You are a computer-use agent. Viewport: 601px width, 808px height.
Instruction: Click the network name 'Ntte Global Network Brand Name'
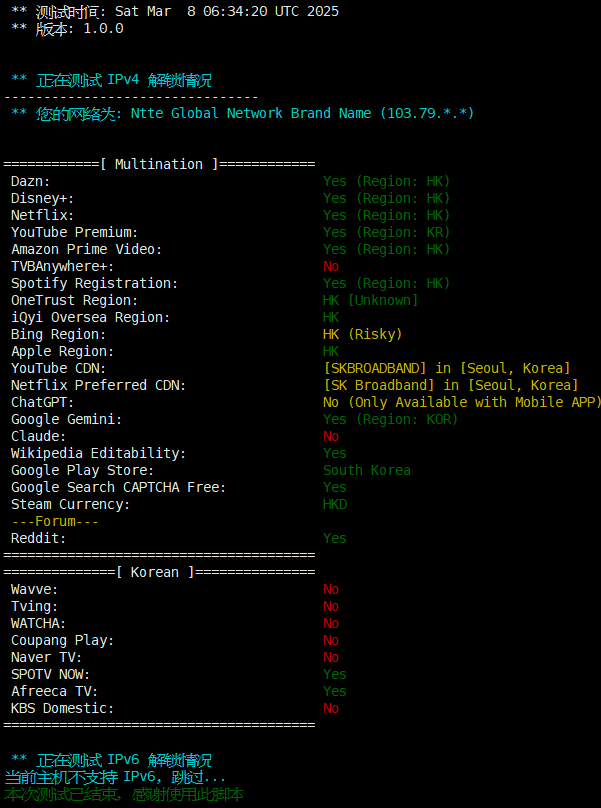[251, 113]
